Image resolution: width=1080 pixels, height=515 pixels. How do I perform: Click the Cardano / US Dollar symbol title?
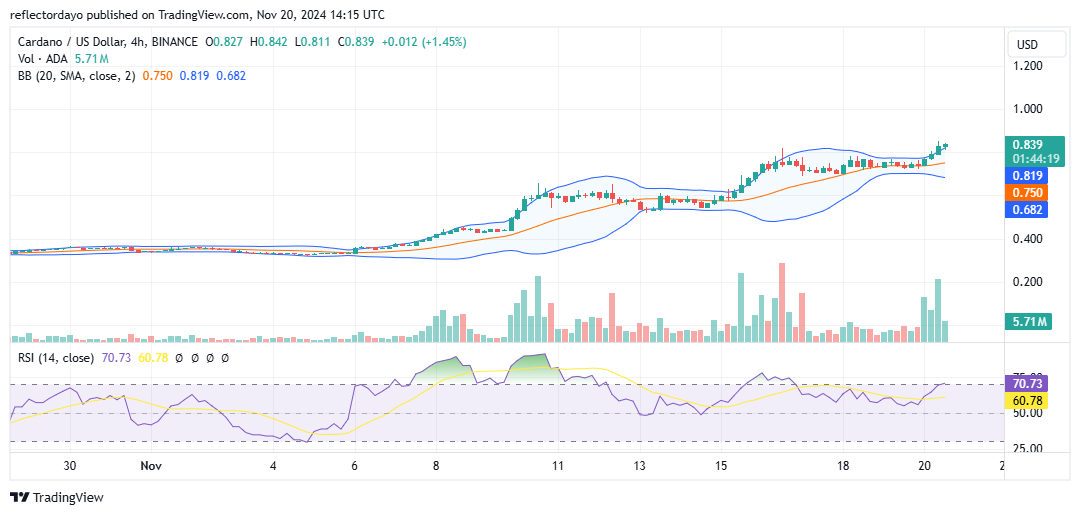pyautogui.click(x=107, y=42)
